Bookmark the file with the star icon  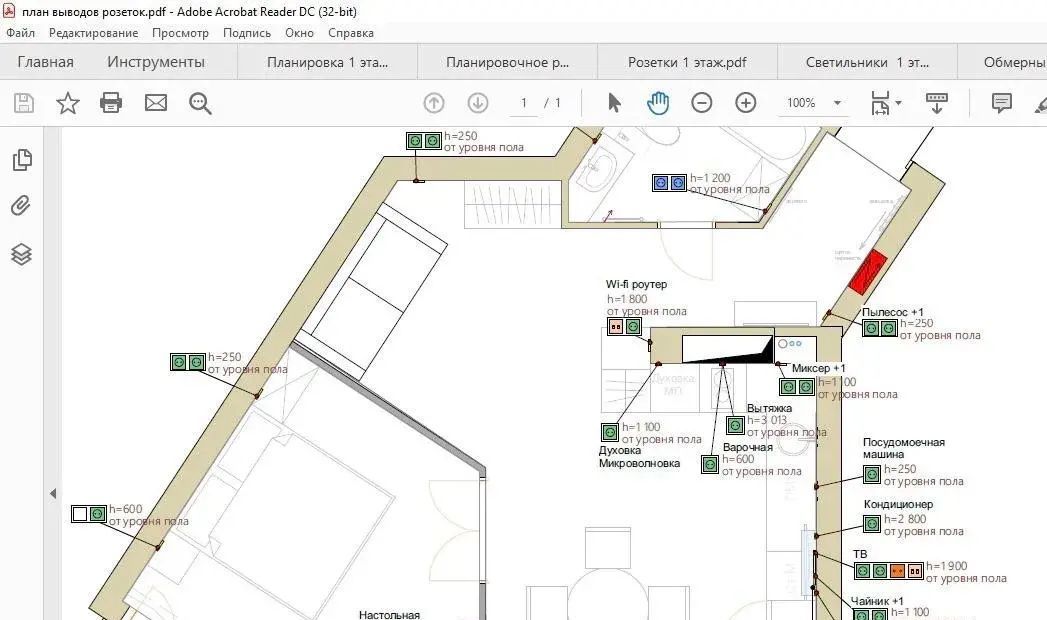pos(68,103)
